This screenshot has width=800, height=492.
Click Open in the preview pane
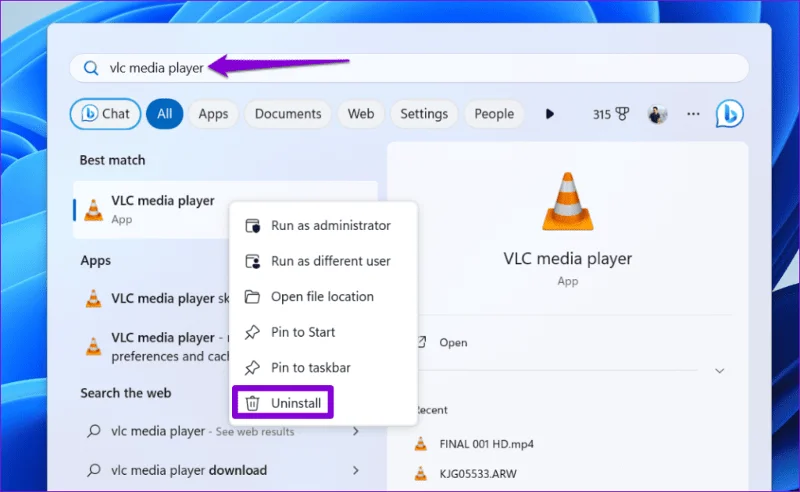pos(453,342)
